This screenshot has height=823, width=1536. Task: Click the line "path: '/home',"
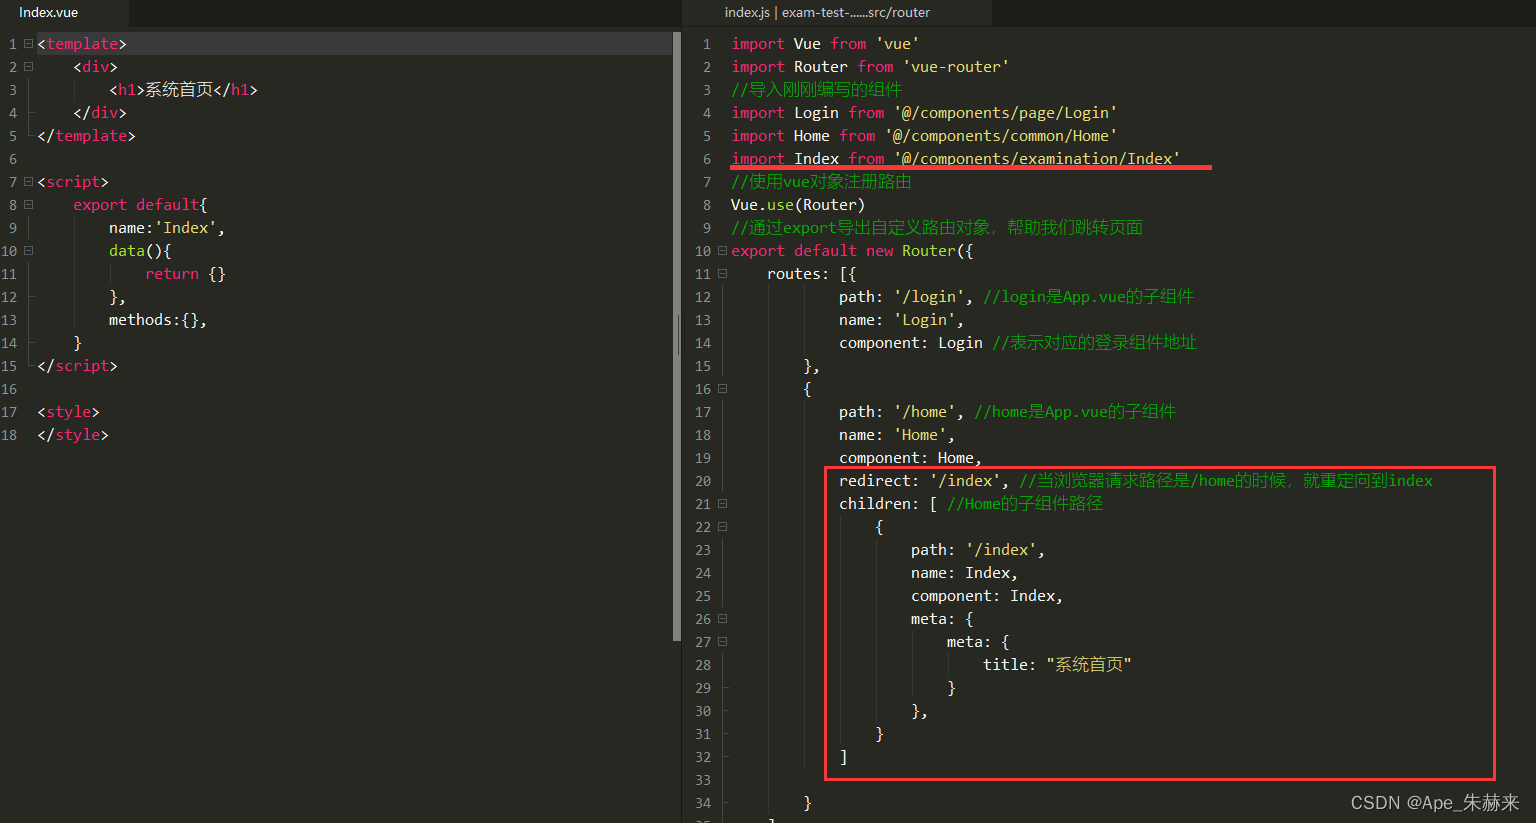[901, 412]
